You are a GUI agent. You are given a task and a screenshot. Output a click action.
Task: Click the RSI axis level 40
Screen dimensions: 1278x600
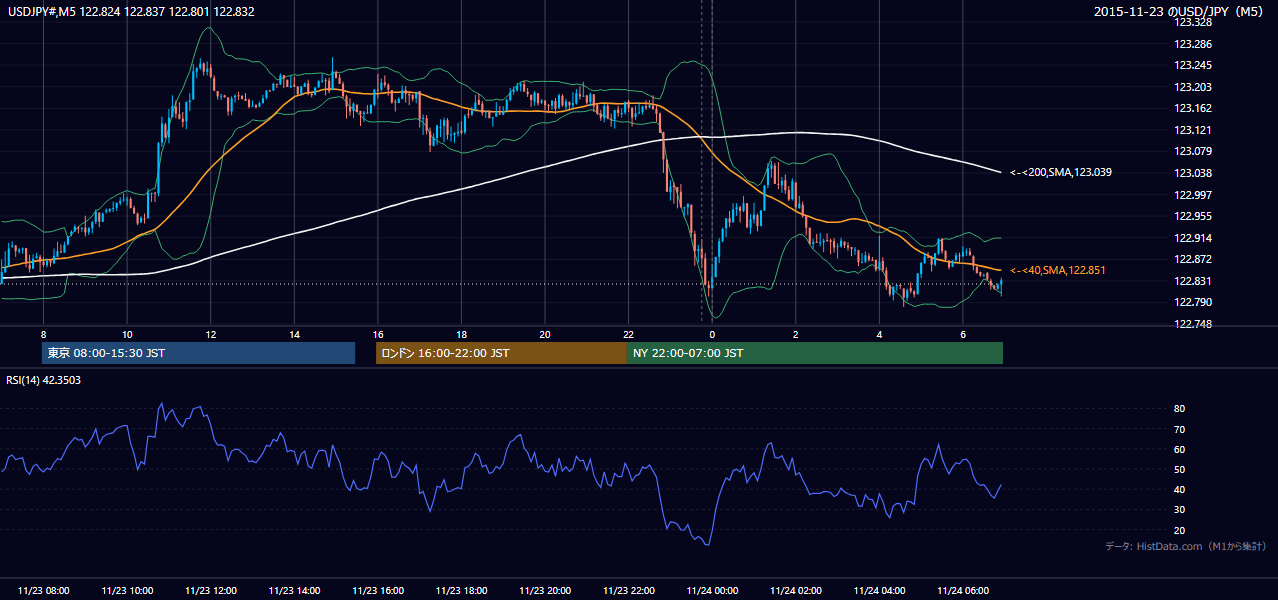point(1180,489)
